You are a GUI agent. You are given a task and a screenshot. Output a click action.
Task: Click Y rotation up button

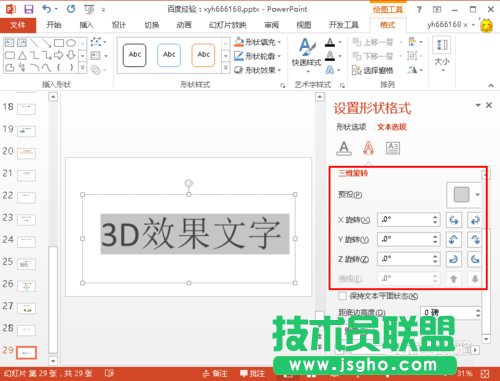tap(454, 239)
